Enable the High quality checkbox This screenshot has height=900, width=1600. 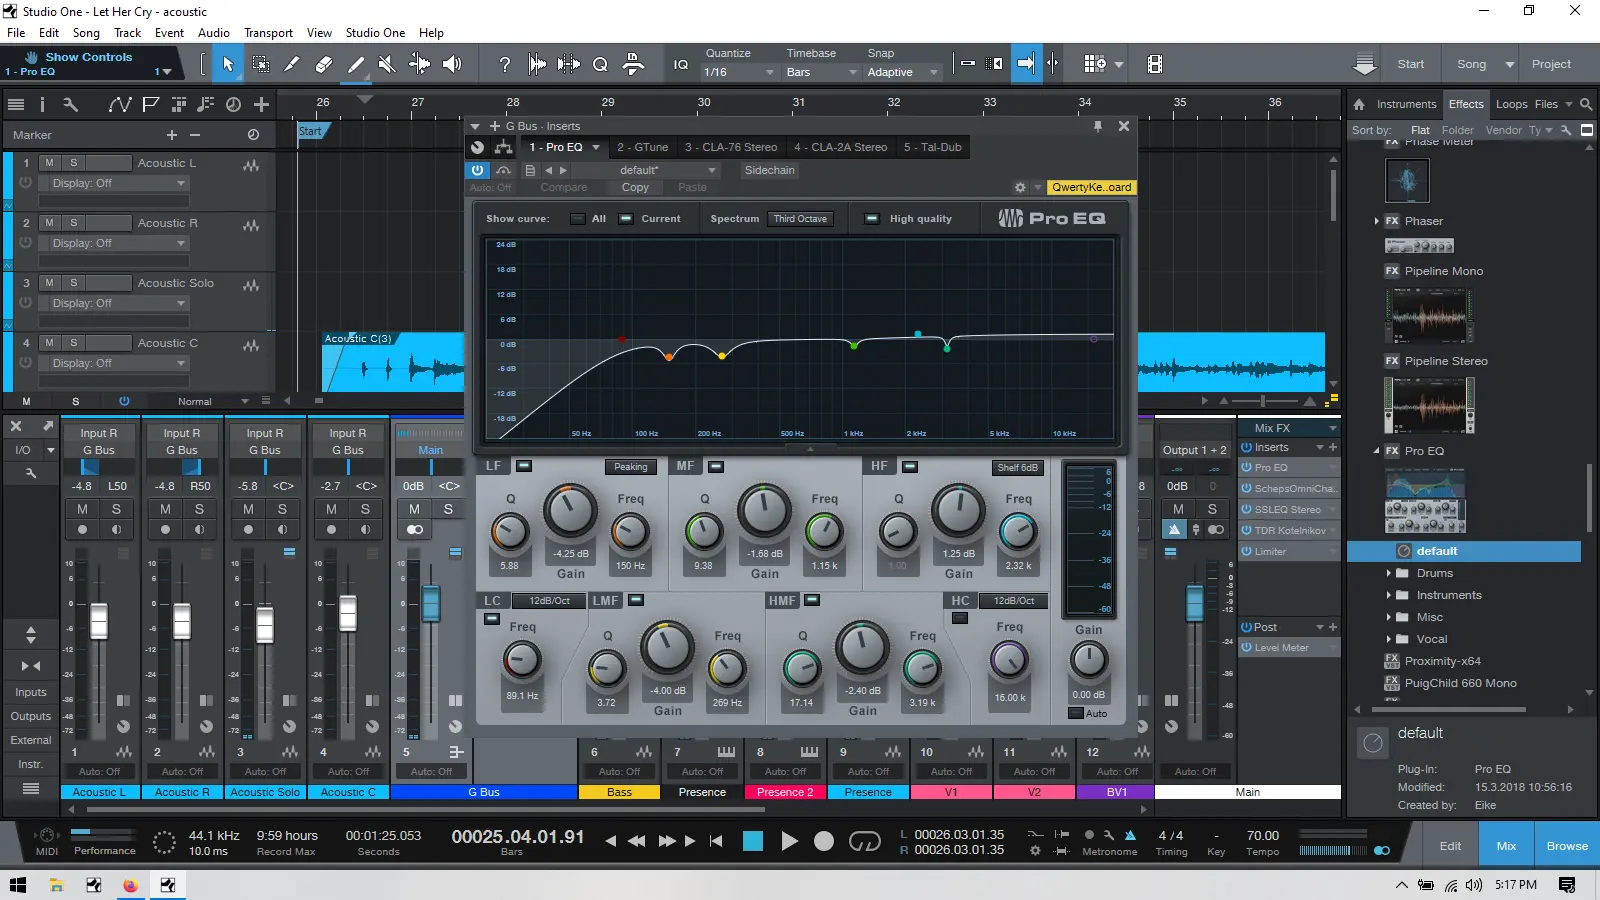(871, 219)
